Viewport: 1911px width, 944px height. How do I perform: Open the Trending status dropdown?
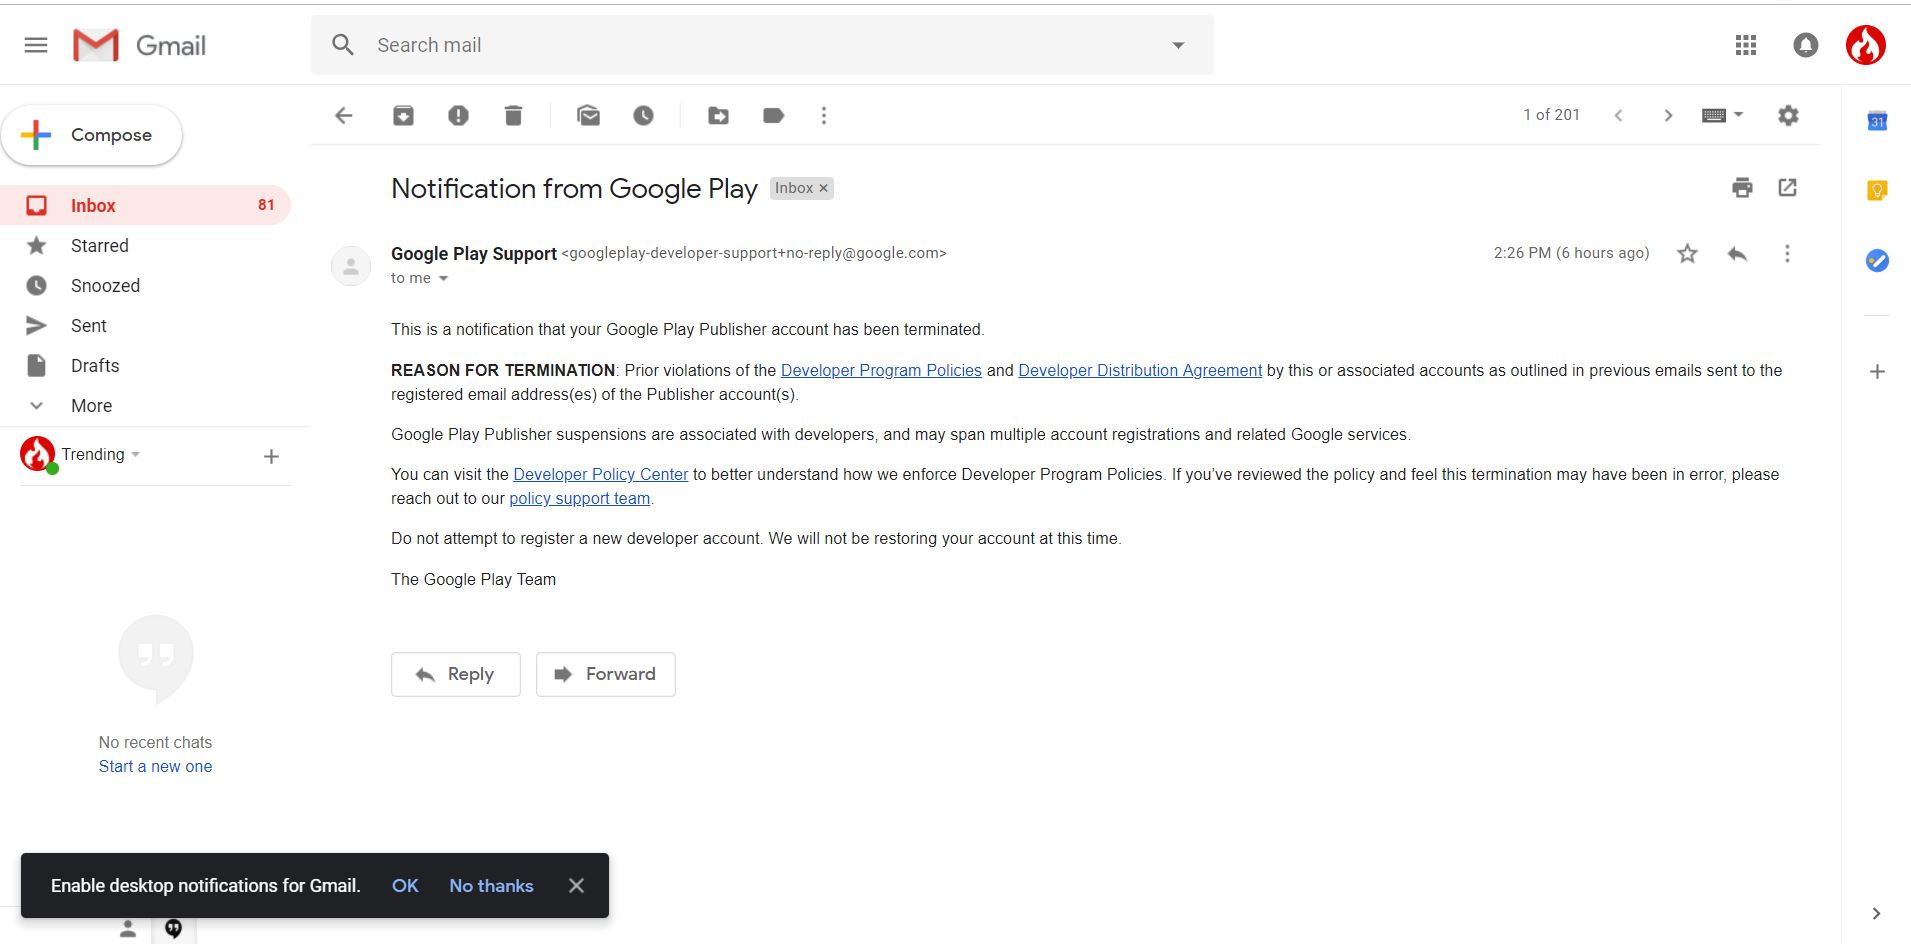[x=100, y=454]
